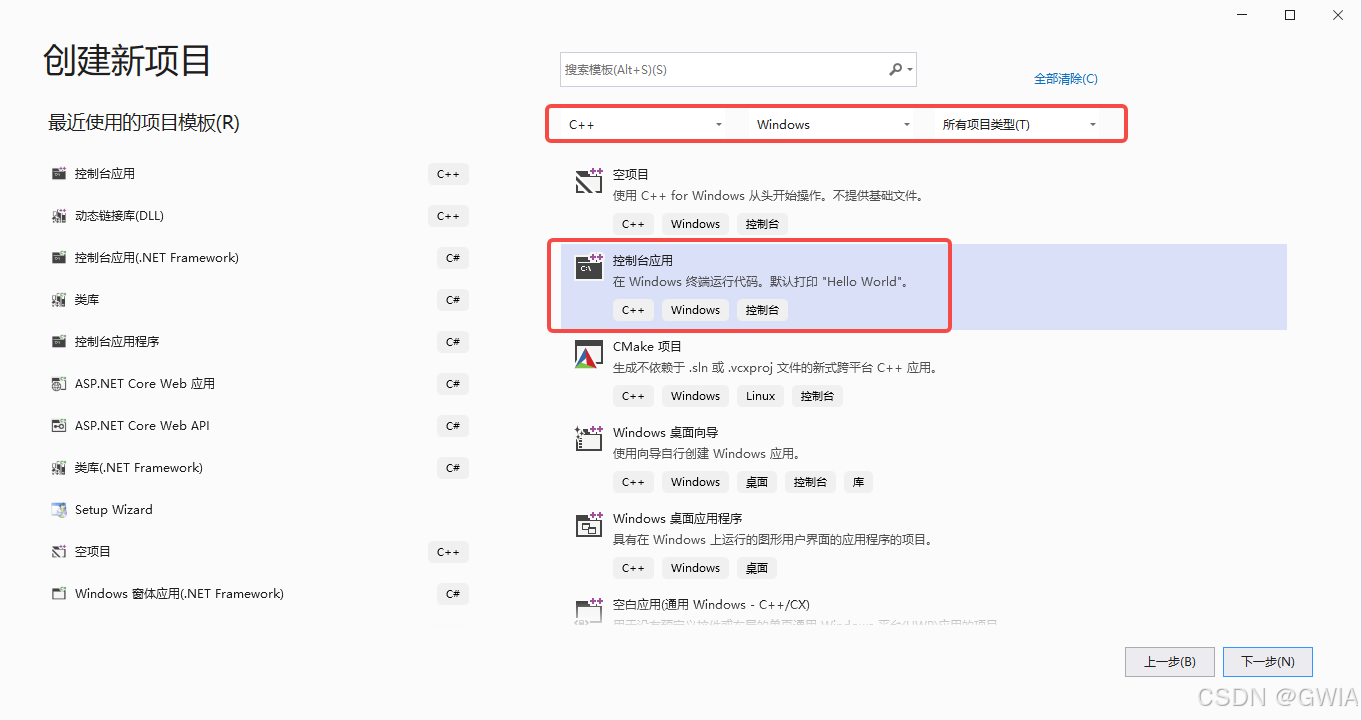This screenshot has width=1362, height=720.
Task: Click the highlighted 控制台应用 template icon
Action: click(x=589, y=267)
